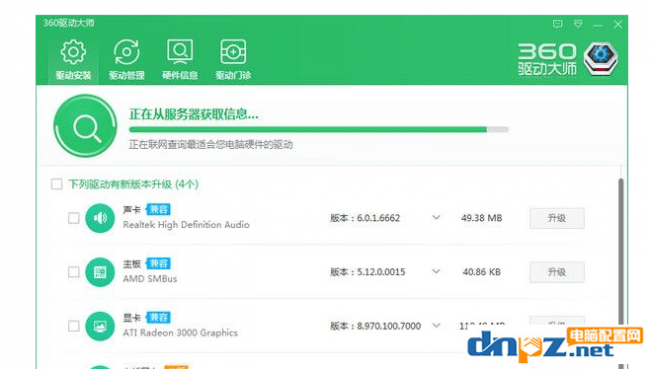Expand version dropdown for 6.0.1.6662
This screenshot has height=369, width=650.
pyautogui.click(x=436, y=217)
